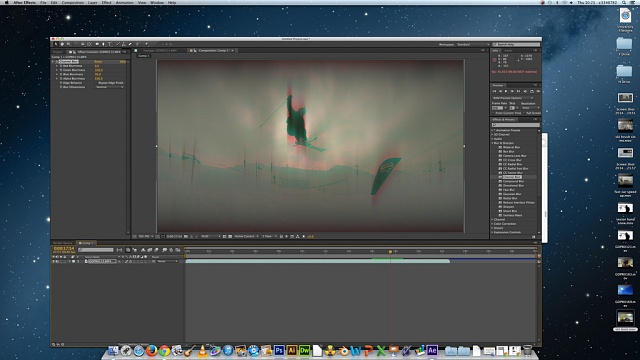
Task: Toggle the From Current Time checkbox
Action: 493,113
